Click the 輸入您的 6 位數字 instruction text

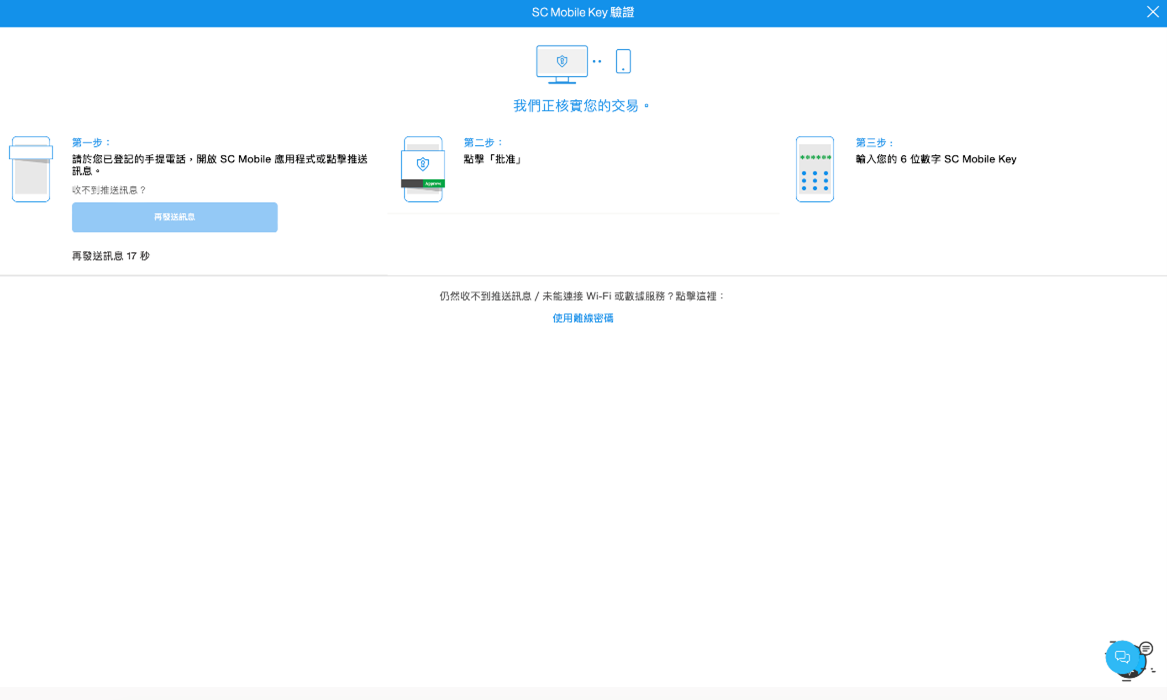(936, 159)
